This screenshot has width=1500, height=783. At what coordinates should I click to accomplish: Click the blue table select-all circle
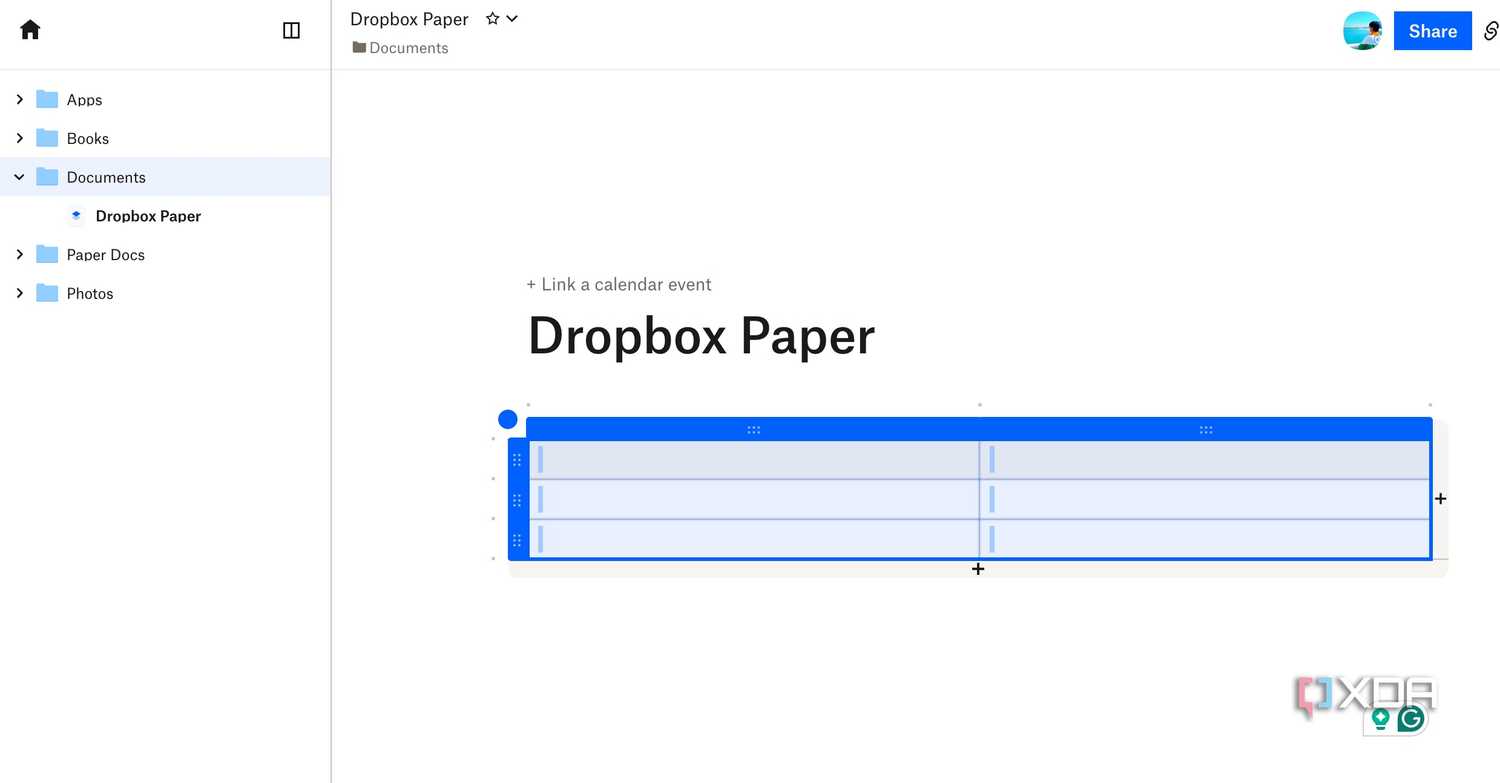(x=508, y=419)
